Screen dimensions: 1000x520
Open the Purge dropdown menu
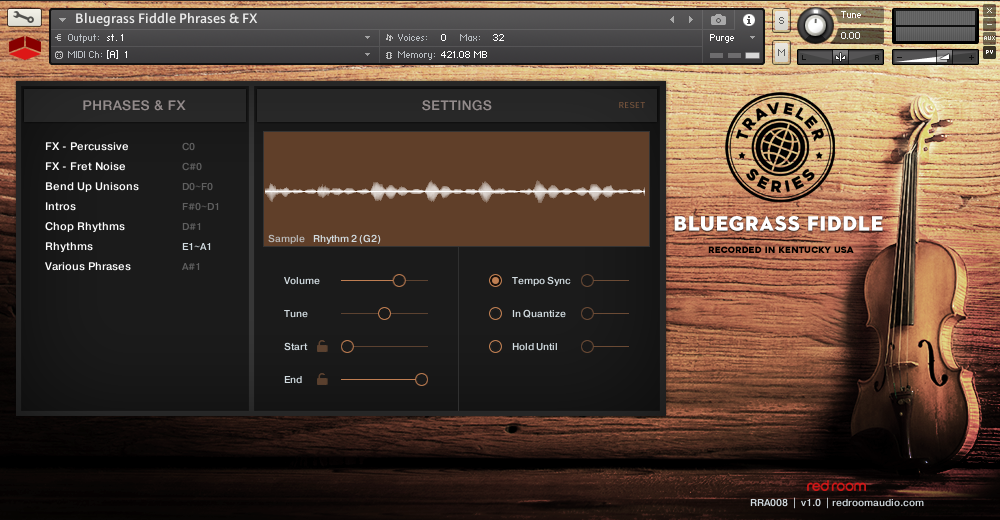coord(753,38)
